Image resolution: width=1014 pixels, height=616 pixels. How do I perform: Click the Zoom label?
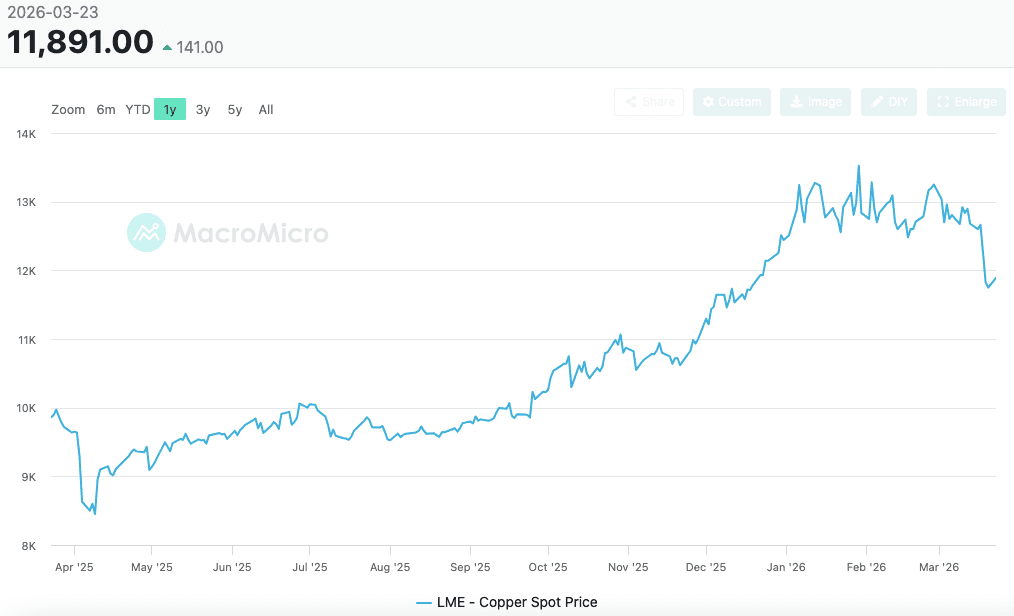pyautogui.click(x=68, y=110)
